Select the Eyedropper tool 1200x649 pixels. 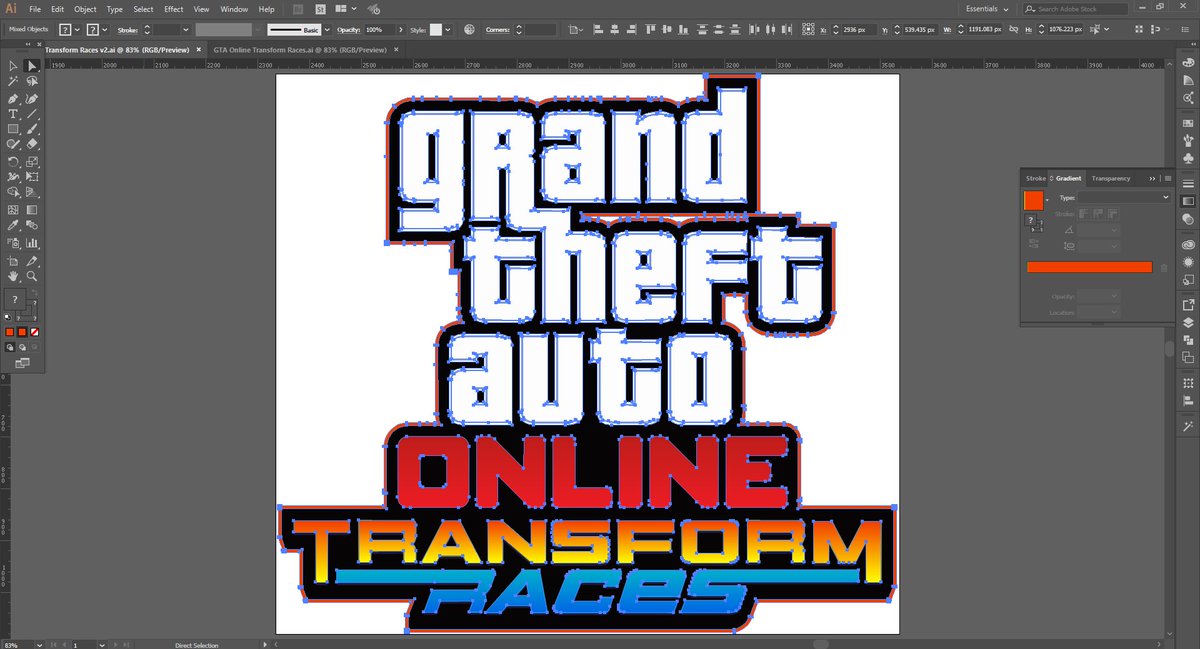(x=14, y=226)
